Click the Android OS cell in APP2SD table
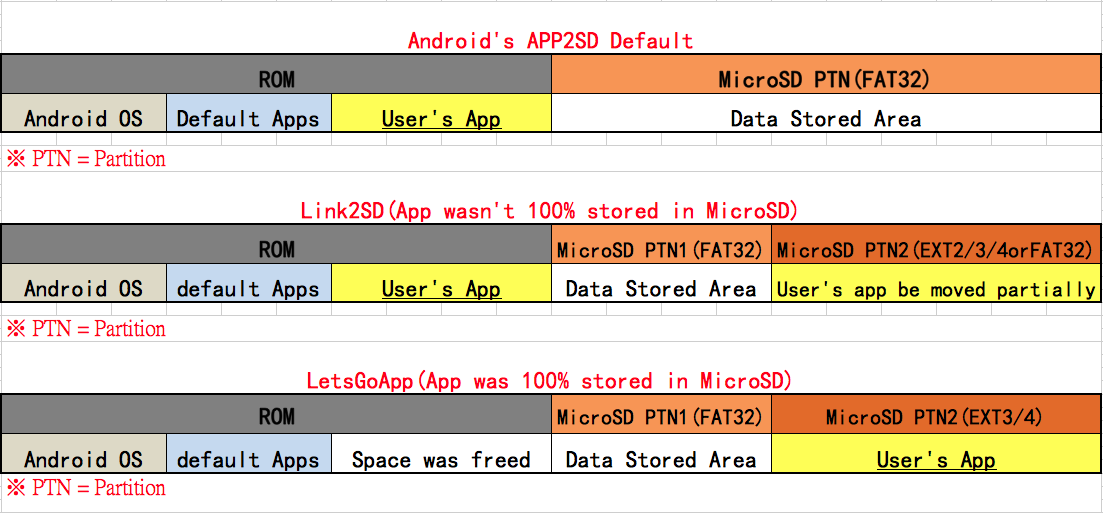This screenshot has height=513, width=1103. pyautogui.click(x=84, y=119)
